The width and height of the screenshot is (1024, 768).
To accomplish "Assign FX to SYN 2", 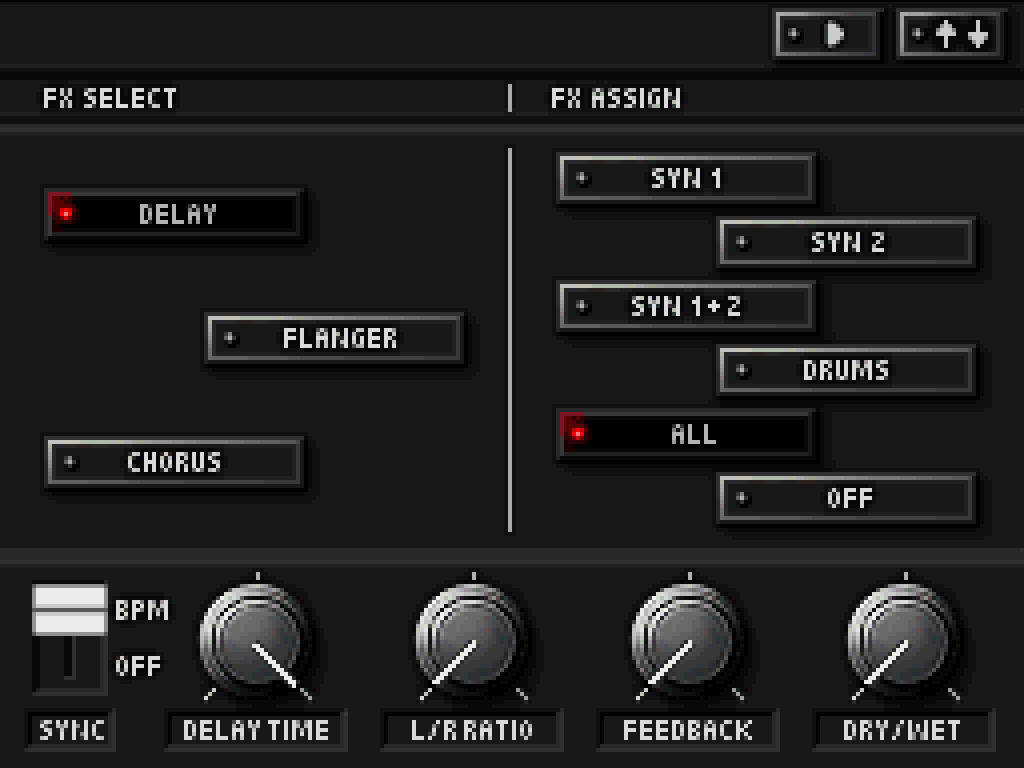I will click(846, 242).
